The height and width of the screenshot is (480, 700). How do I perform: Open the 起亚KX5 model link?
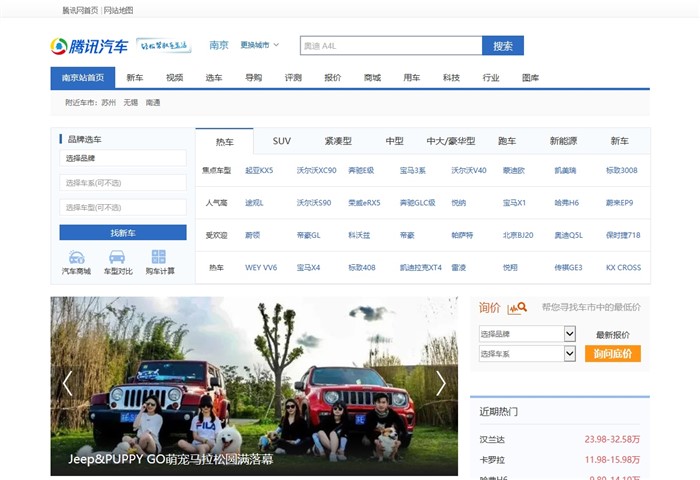pos(259,170)
